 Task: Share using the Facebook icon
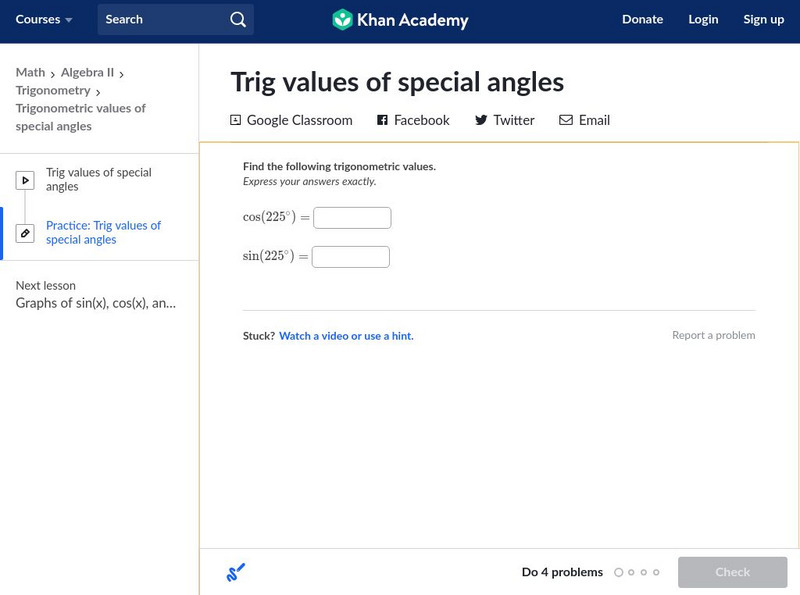click(382, 120)
